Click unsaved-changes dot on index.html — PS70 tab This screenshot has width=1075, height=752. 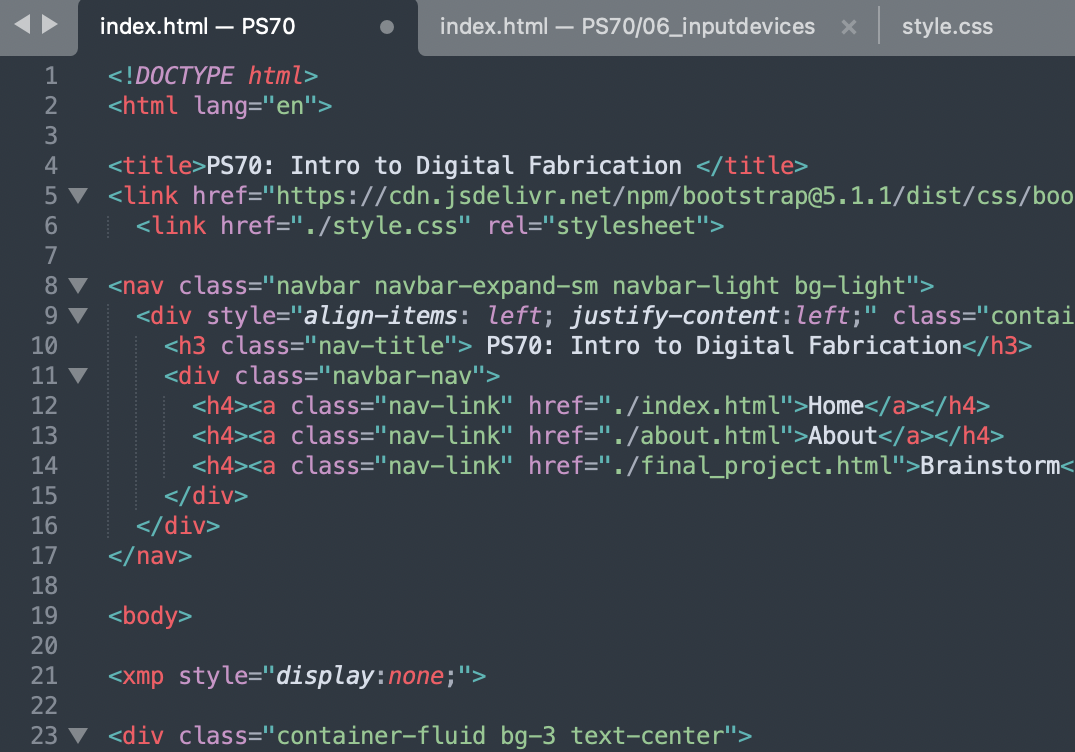click(x=387, y=27)
